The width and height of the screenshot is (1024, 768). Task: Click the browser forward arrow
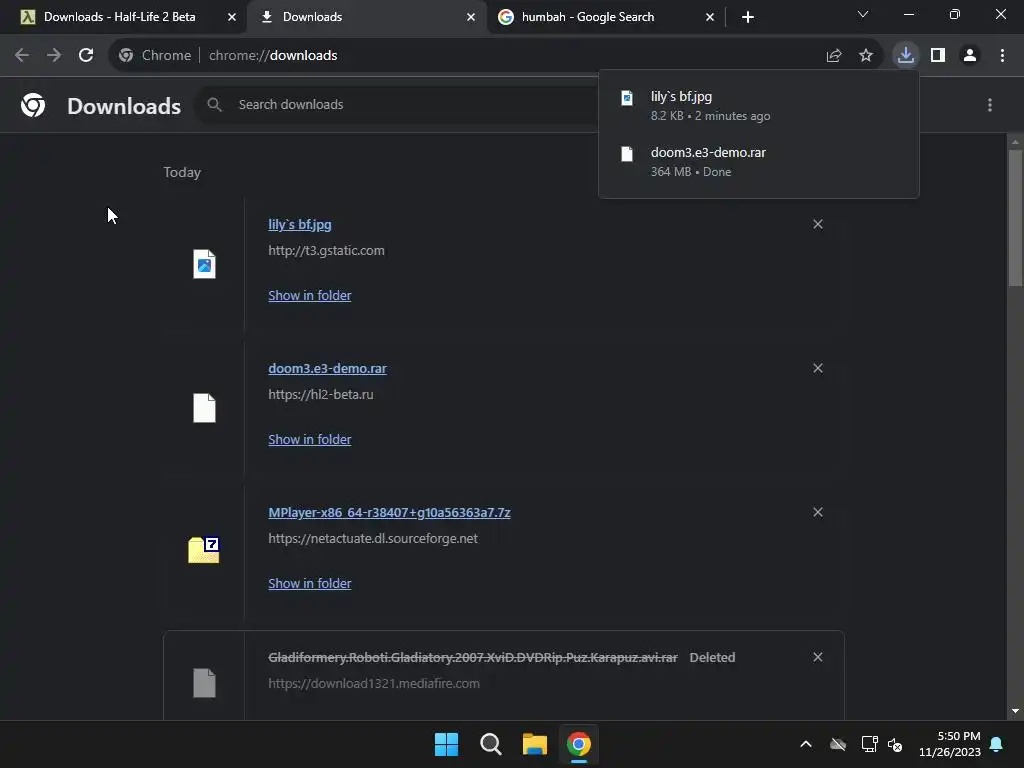[x=54, y=56]
